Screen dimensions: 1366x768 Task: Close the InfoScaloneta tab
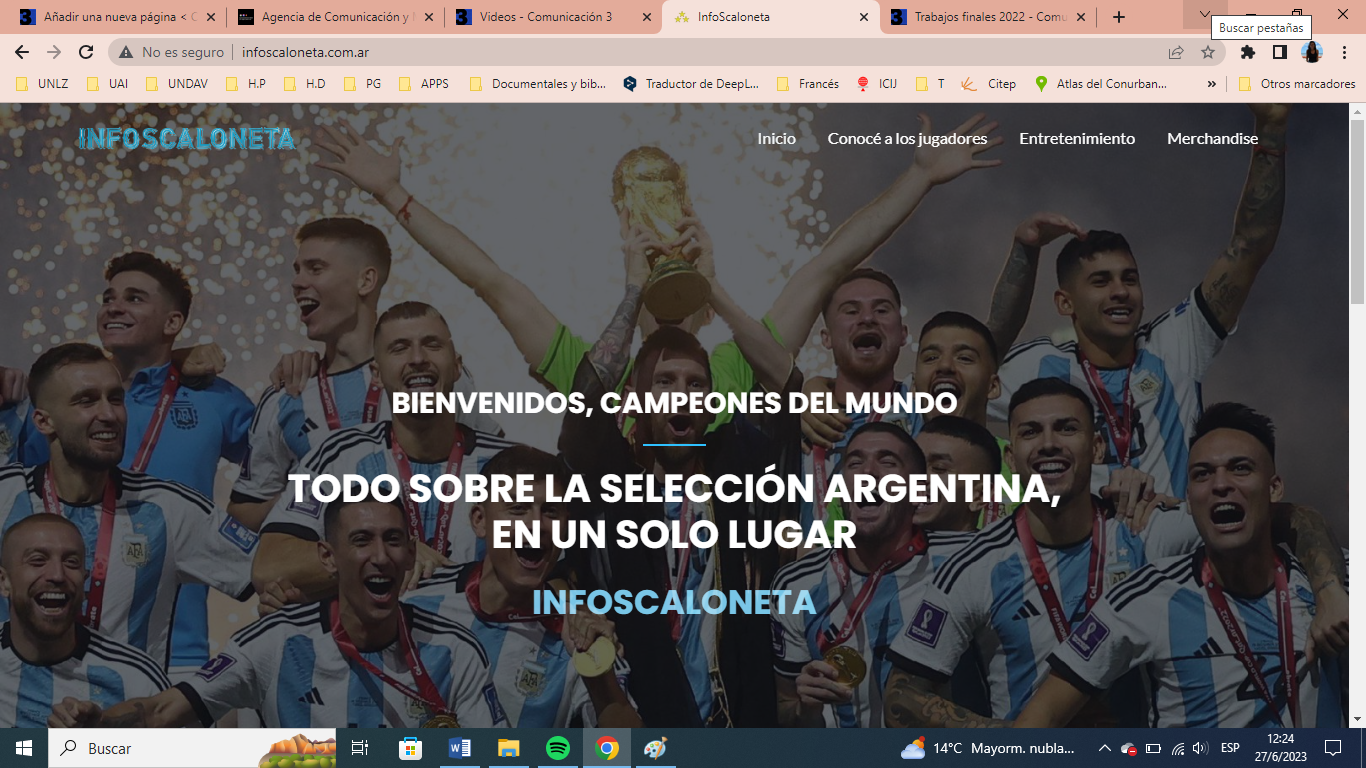click(x=864, y=17)
